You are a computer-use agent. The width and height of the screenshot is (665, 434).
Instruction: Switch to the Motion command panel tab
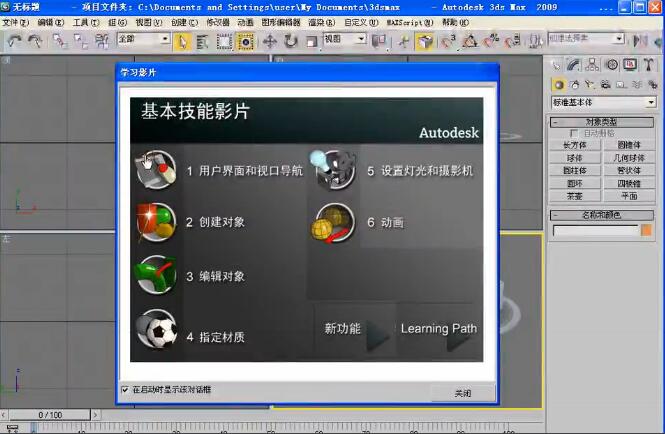(612, 65)
